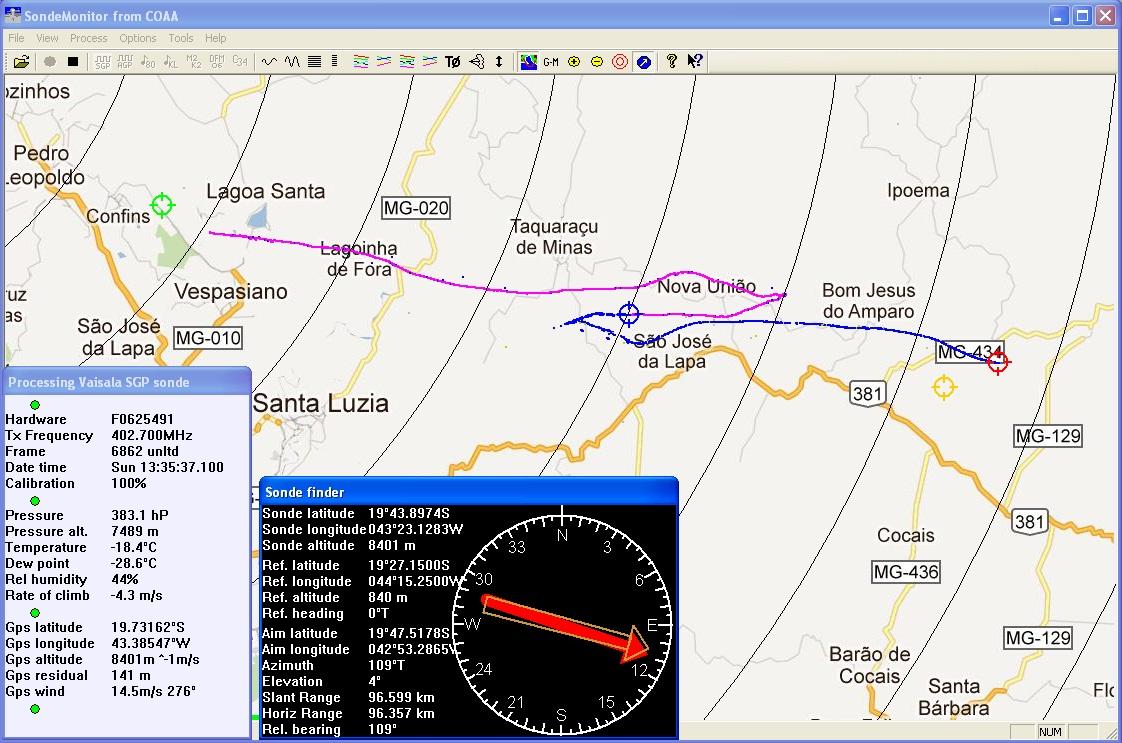1122x743 pixels.
Task: Click the red compass arrow in Sonde finder
Action: click(565, 626)
